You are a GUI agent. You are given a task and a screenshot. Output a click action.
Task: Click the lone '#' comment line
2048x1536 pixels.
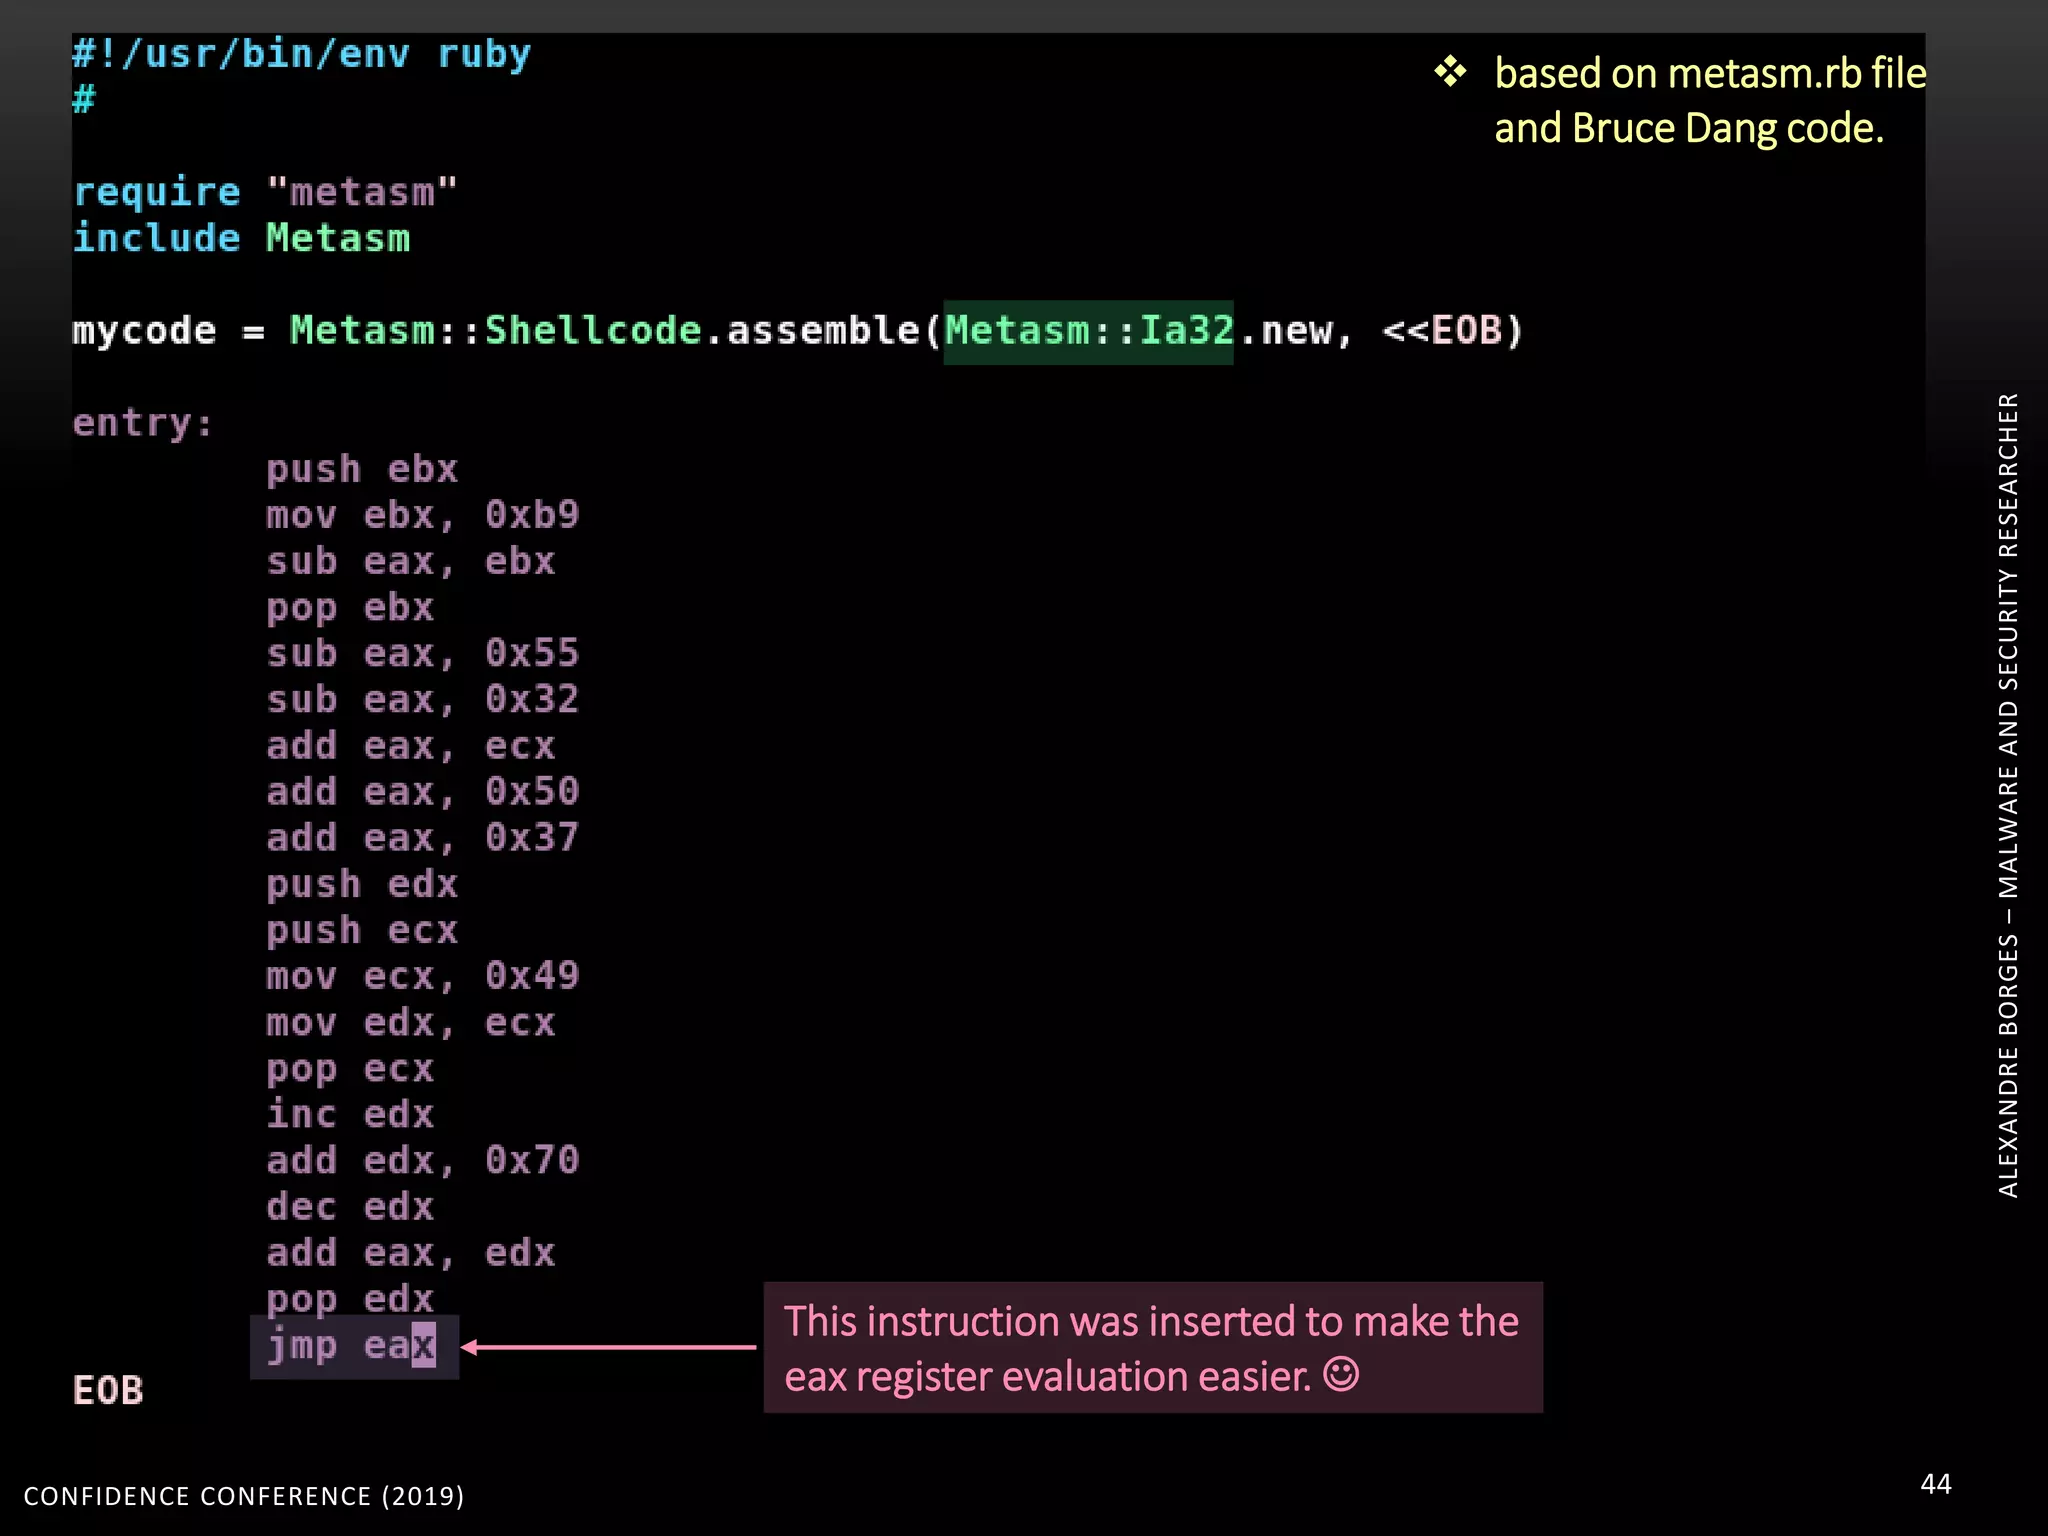(x=84, y=100)
